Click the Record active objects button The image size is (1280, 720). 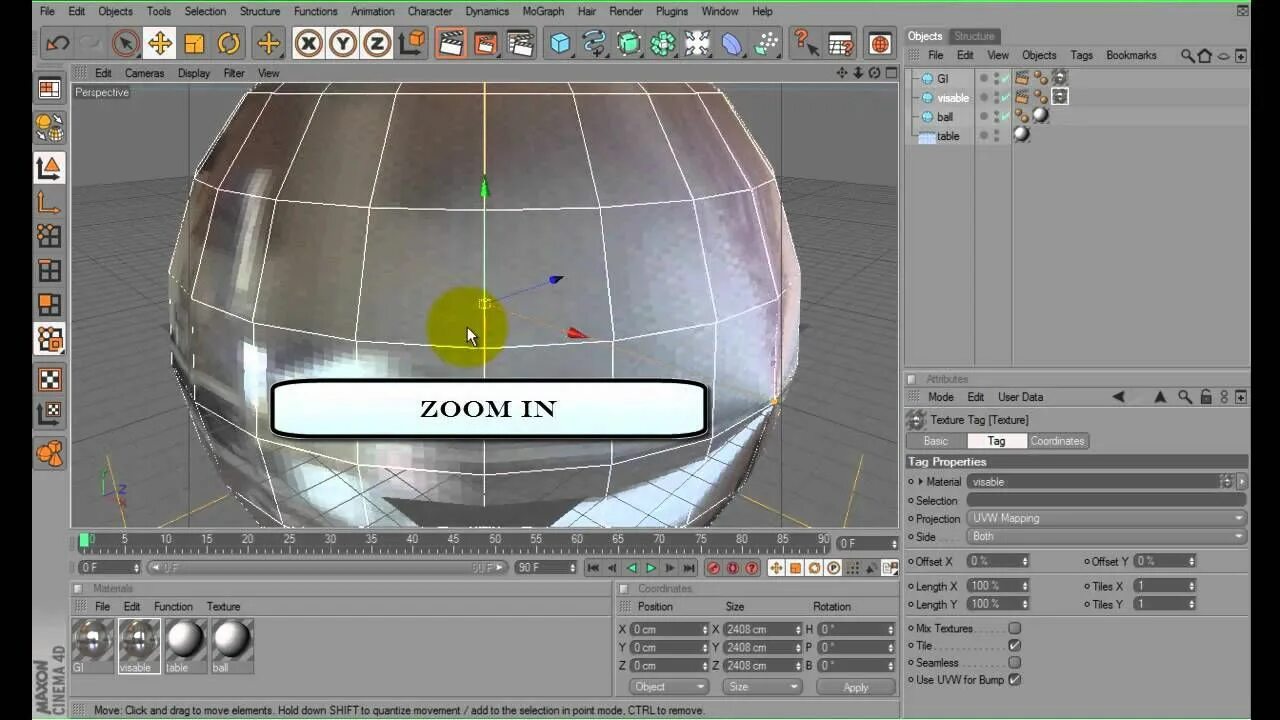[x=714, y=568]
